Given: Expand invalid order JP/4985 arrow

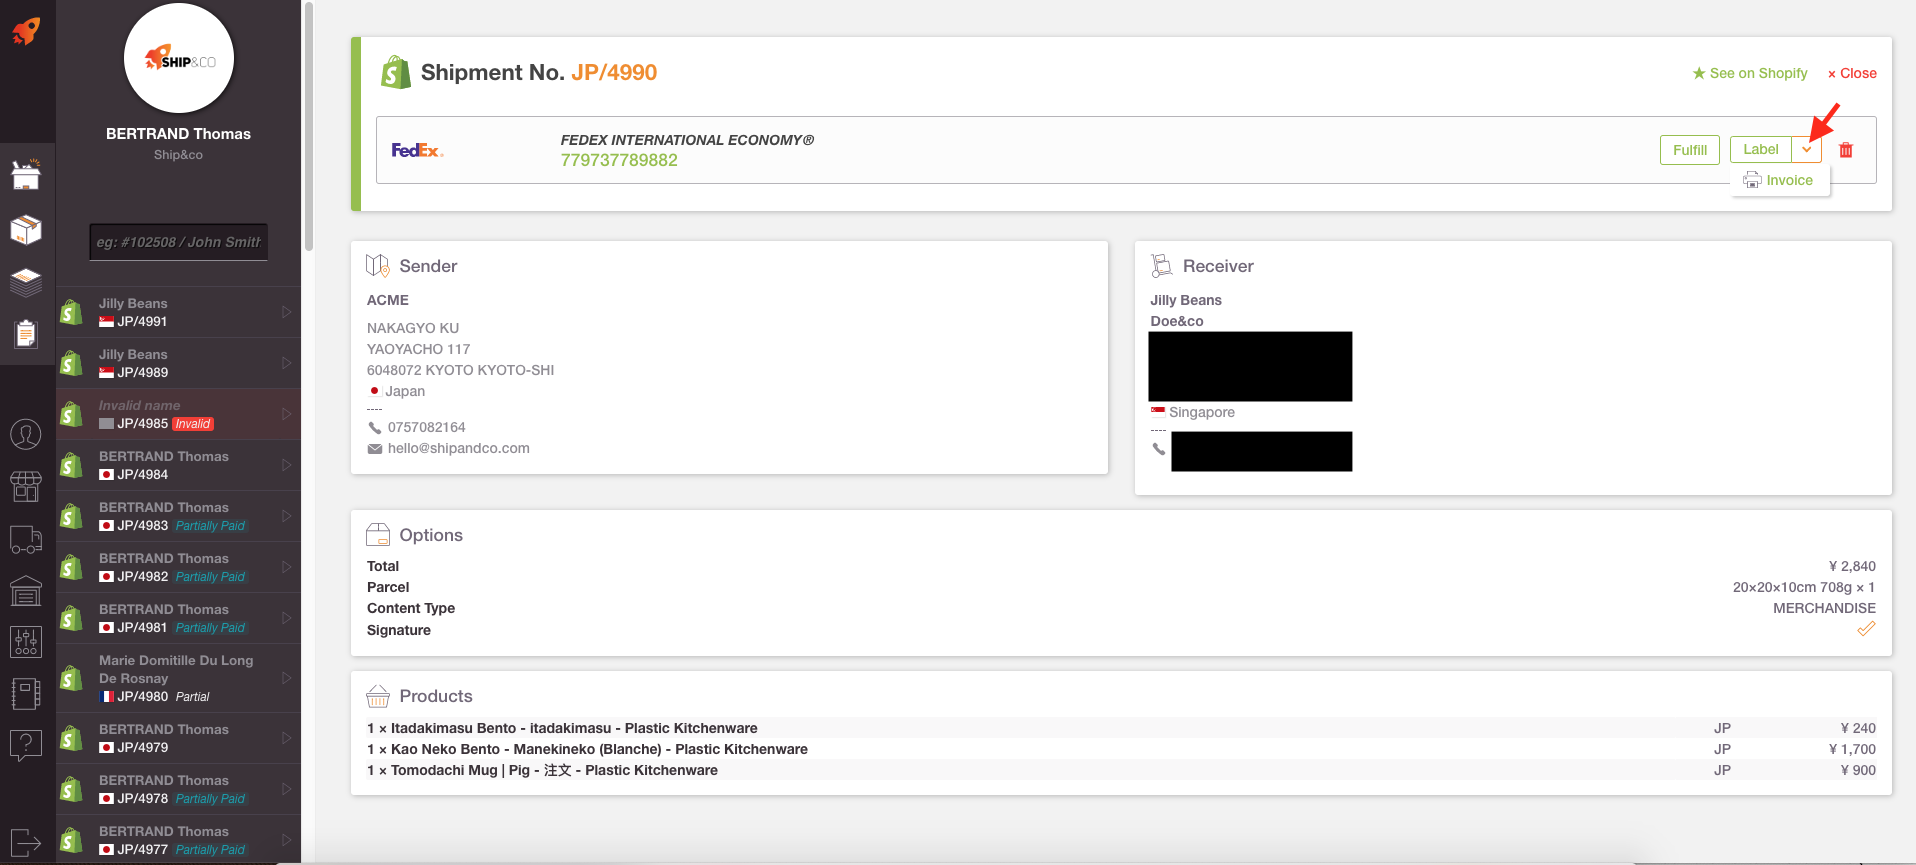Looking at the screenshot, I should point(286,414).
